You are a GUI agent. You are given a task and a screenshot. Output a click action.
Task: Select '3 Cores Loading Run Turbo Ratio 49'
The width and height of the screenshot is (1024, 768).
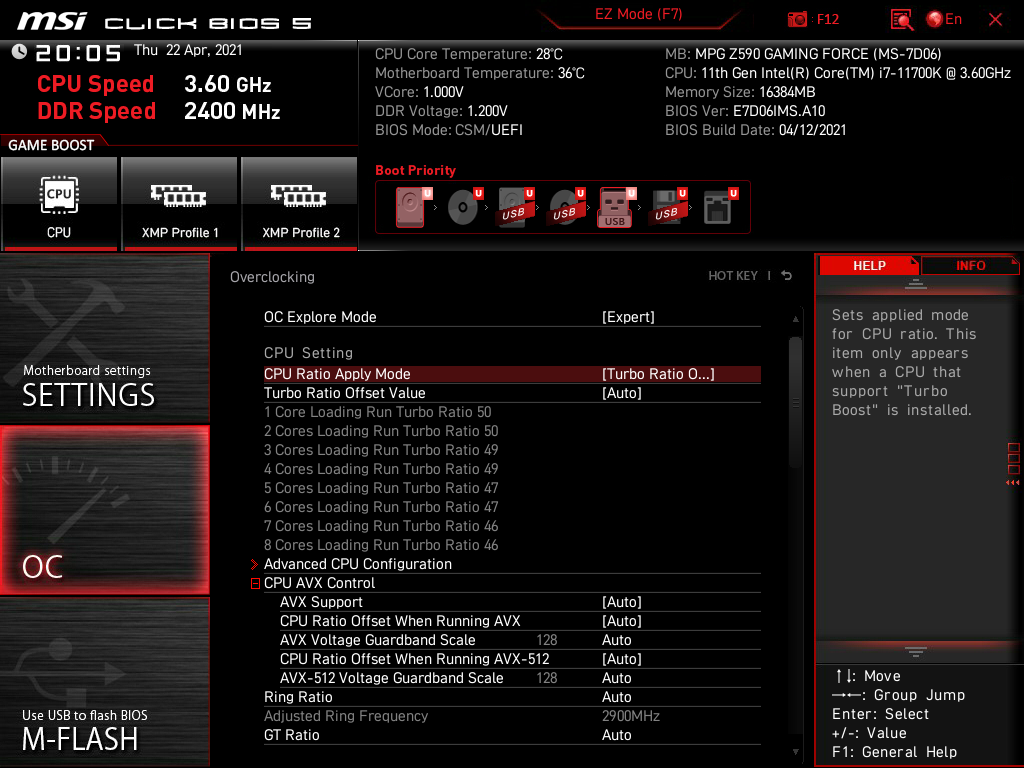pos(381,450)
